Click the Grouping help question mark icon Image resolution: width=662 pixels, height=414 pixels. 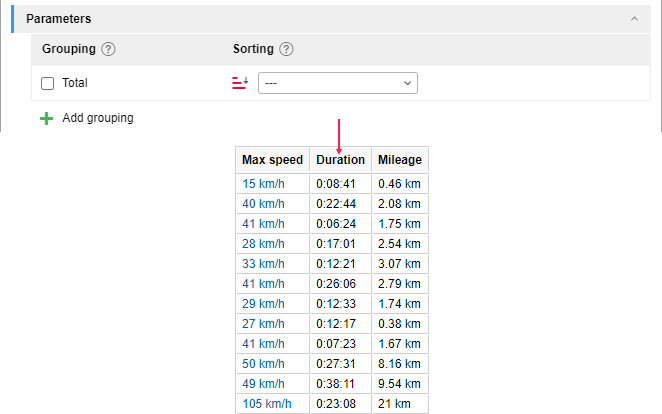tap(108, 49)
